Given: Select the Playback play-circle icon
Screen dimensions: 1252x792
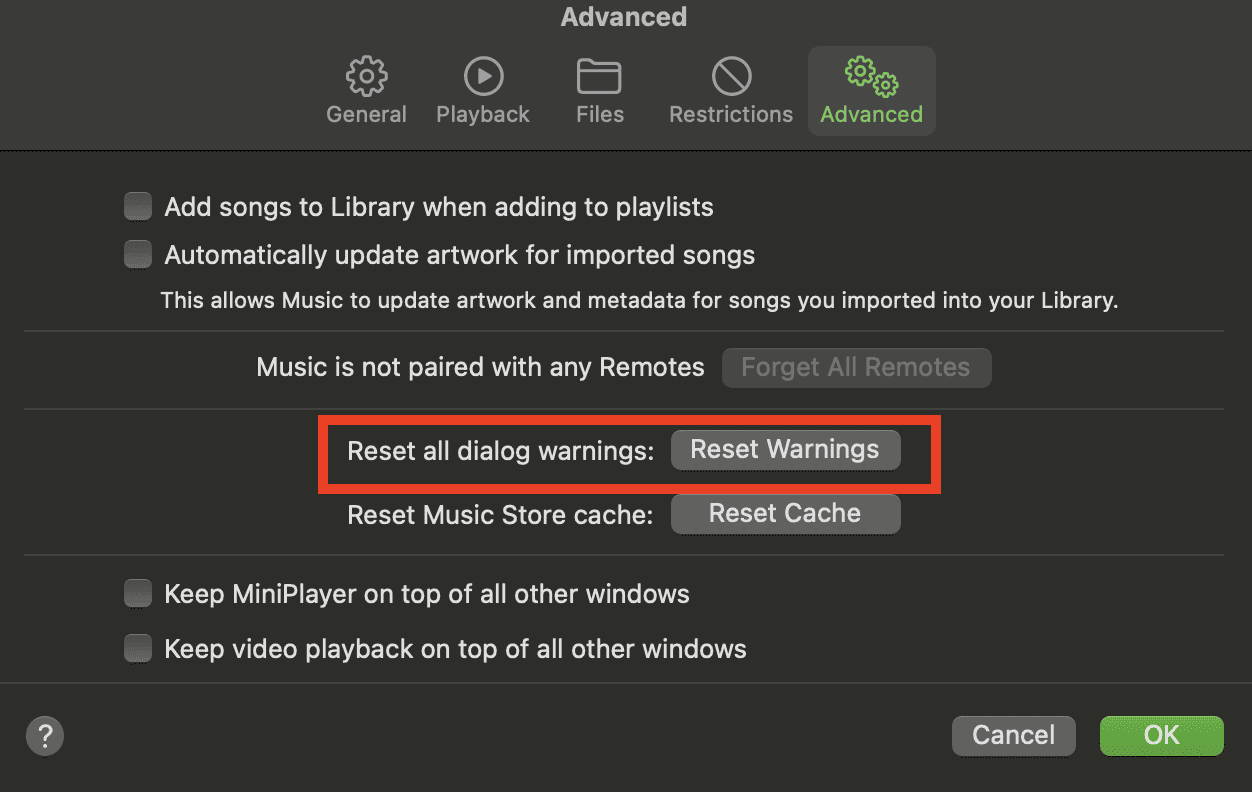Looking at the screenshot, I should coord(483,76).
